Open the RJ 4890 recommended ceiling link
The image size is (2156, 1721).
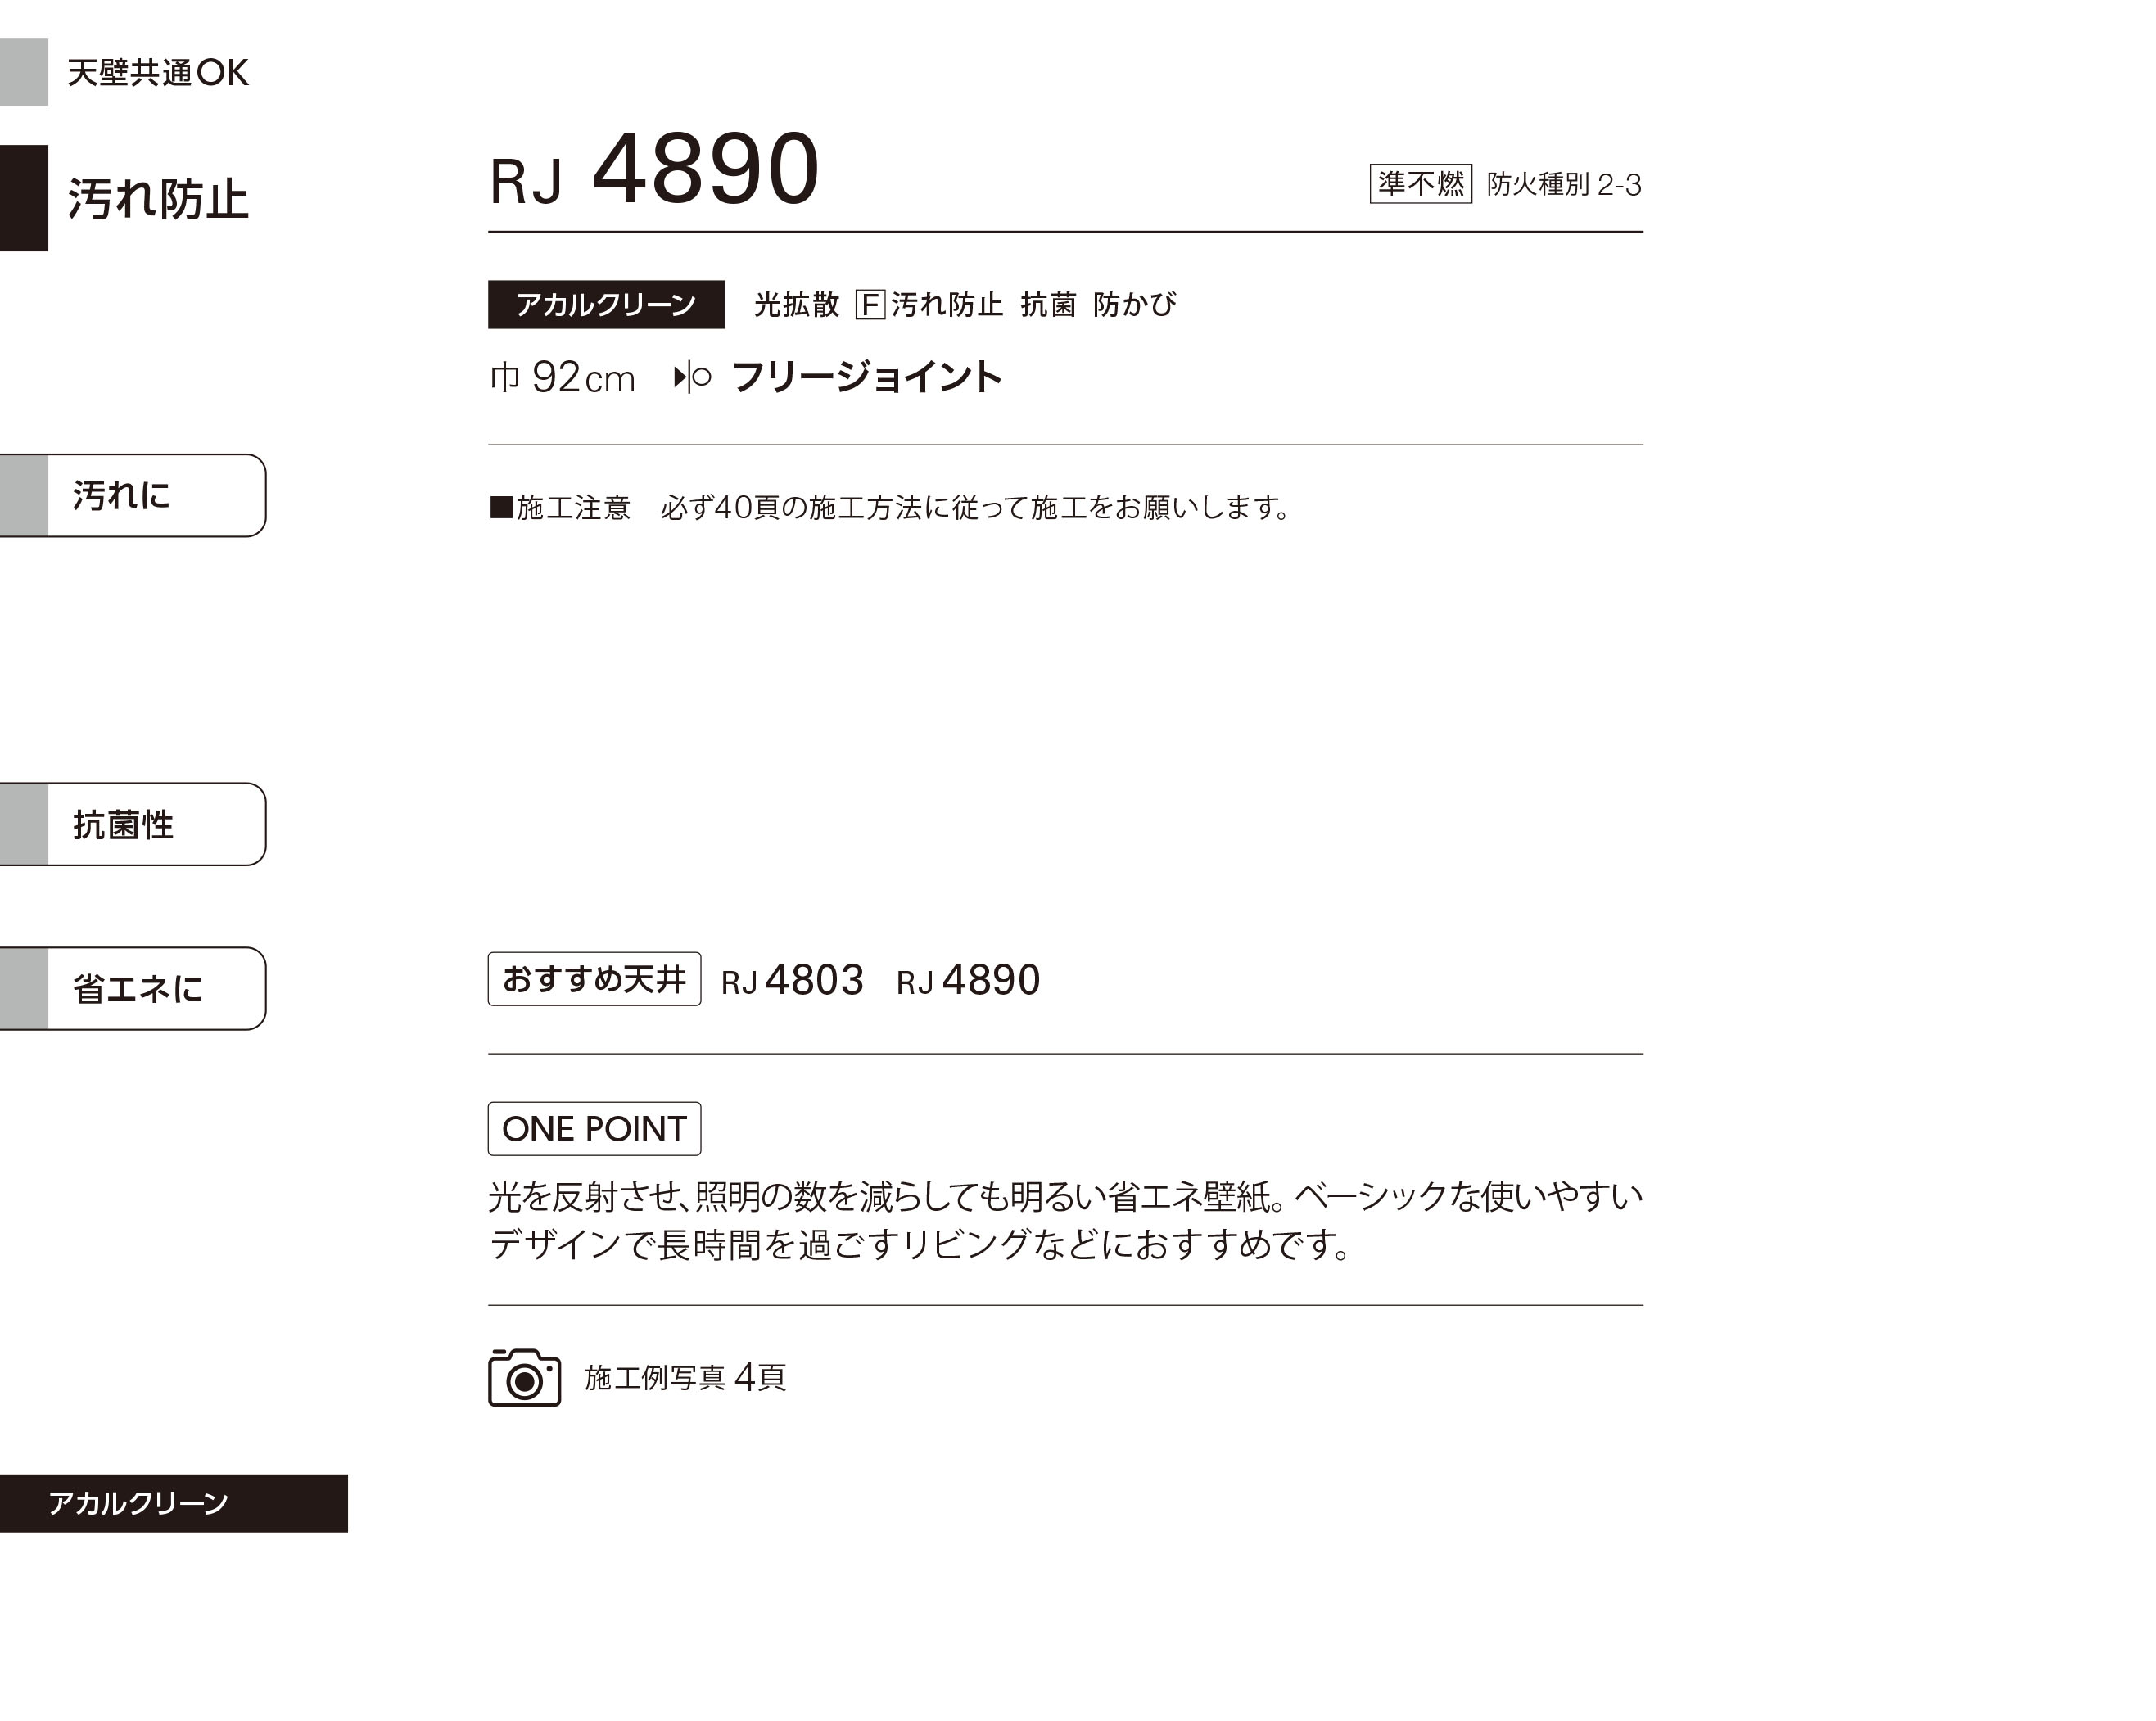tap(968, 980)
